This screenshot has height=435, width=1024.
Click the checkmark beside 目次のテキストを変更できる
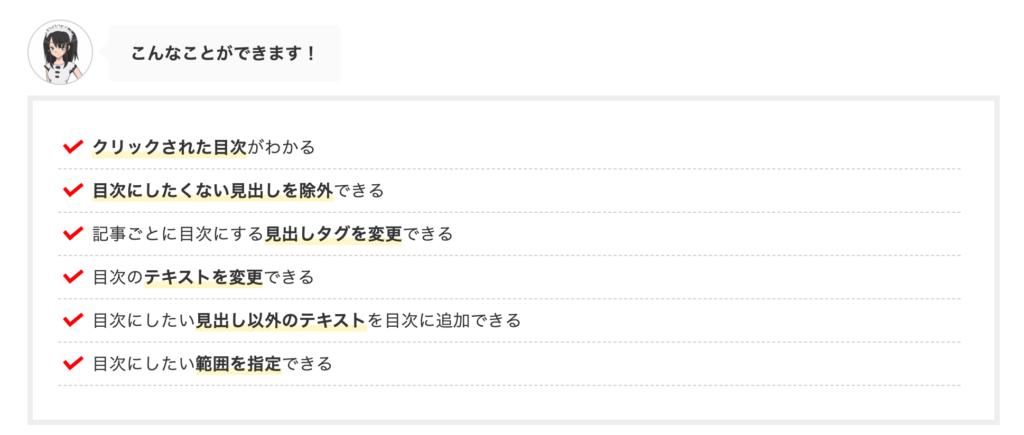[x=72, y=277]
